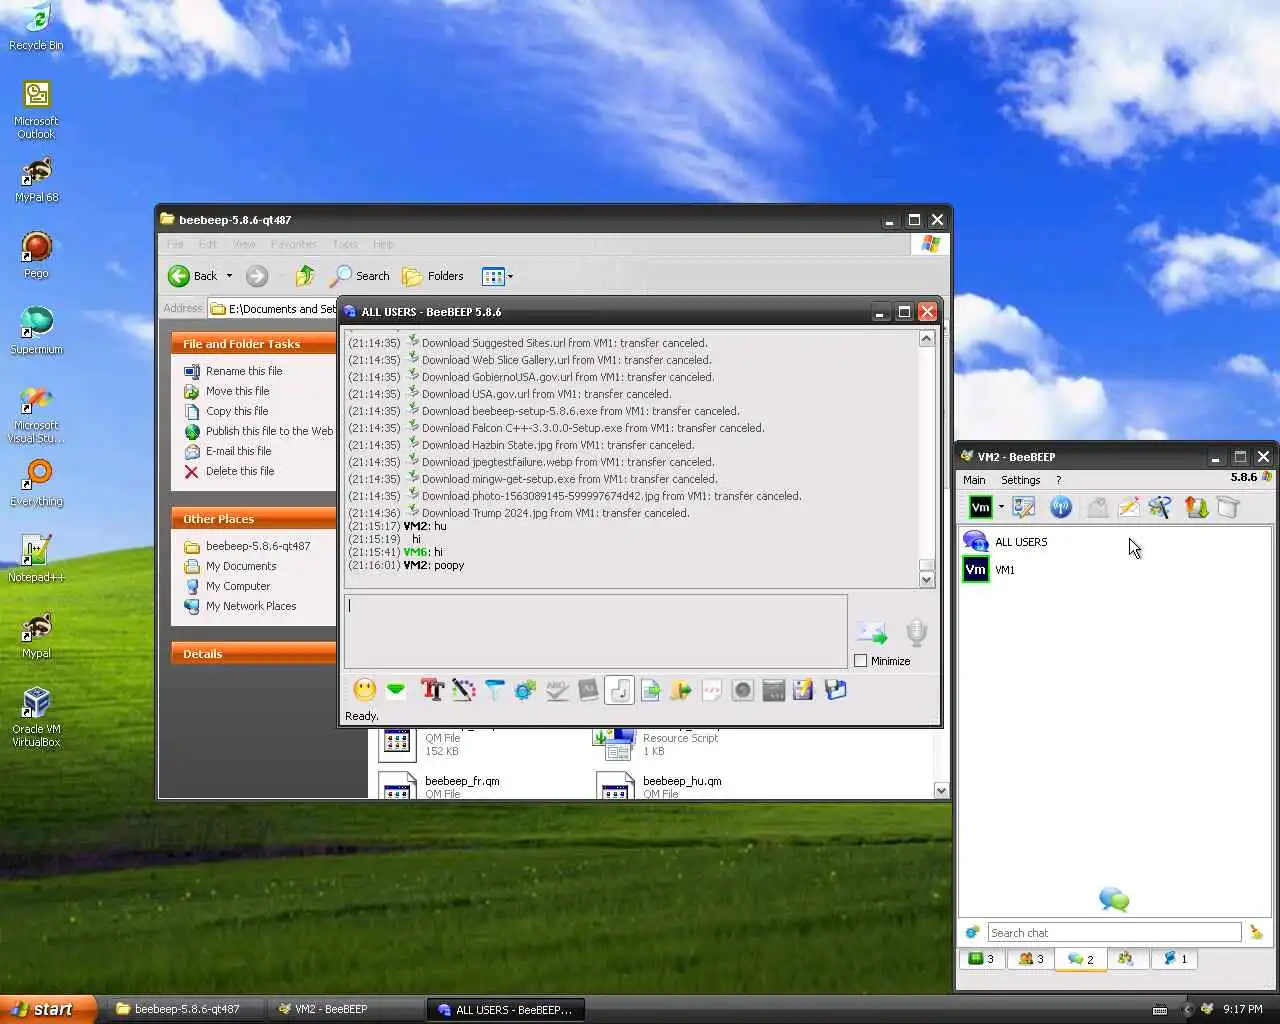1280x1024 pixels.
Task: Switch to beebeep-5.8.6-qt487 taskbar button
Action: [187, 1009]
